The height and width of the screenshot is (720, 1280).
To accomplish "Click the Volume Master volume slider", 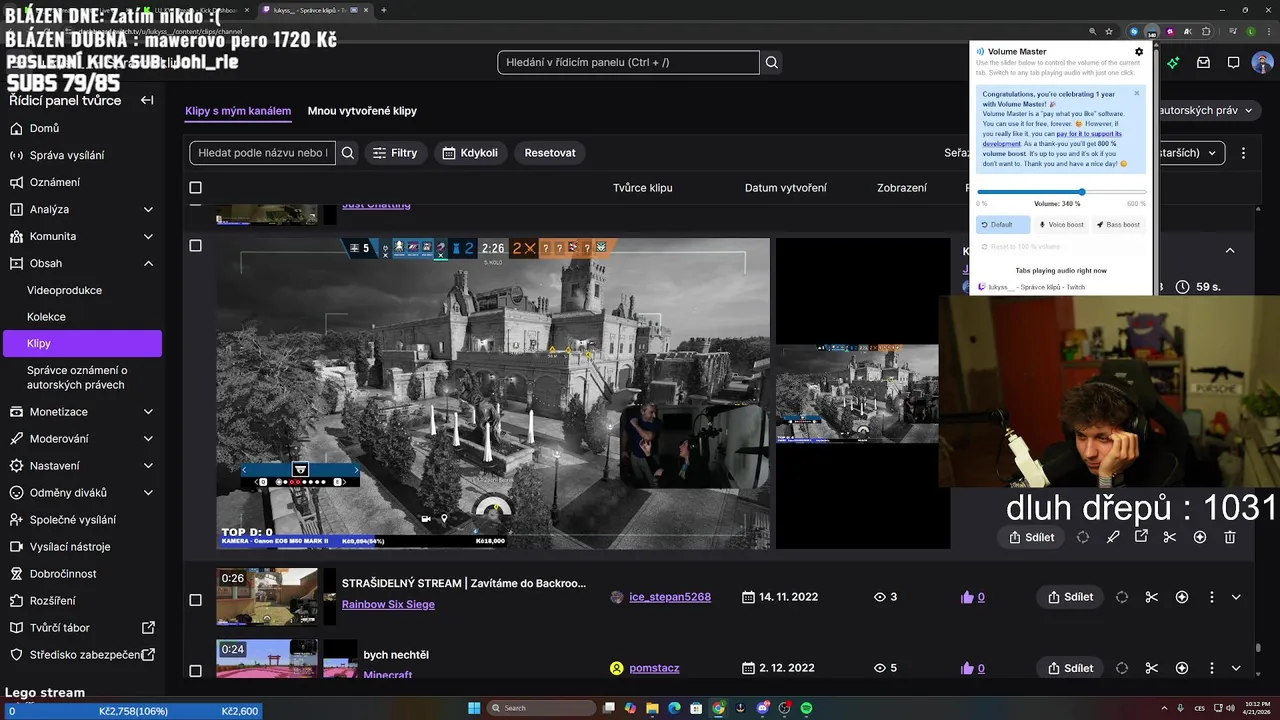I will [1061, 192].
